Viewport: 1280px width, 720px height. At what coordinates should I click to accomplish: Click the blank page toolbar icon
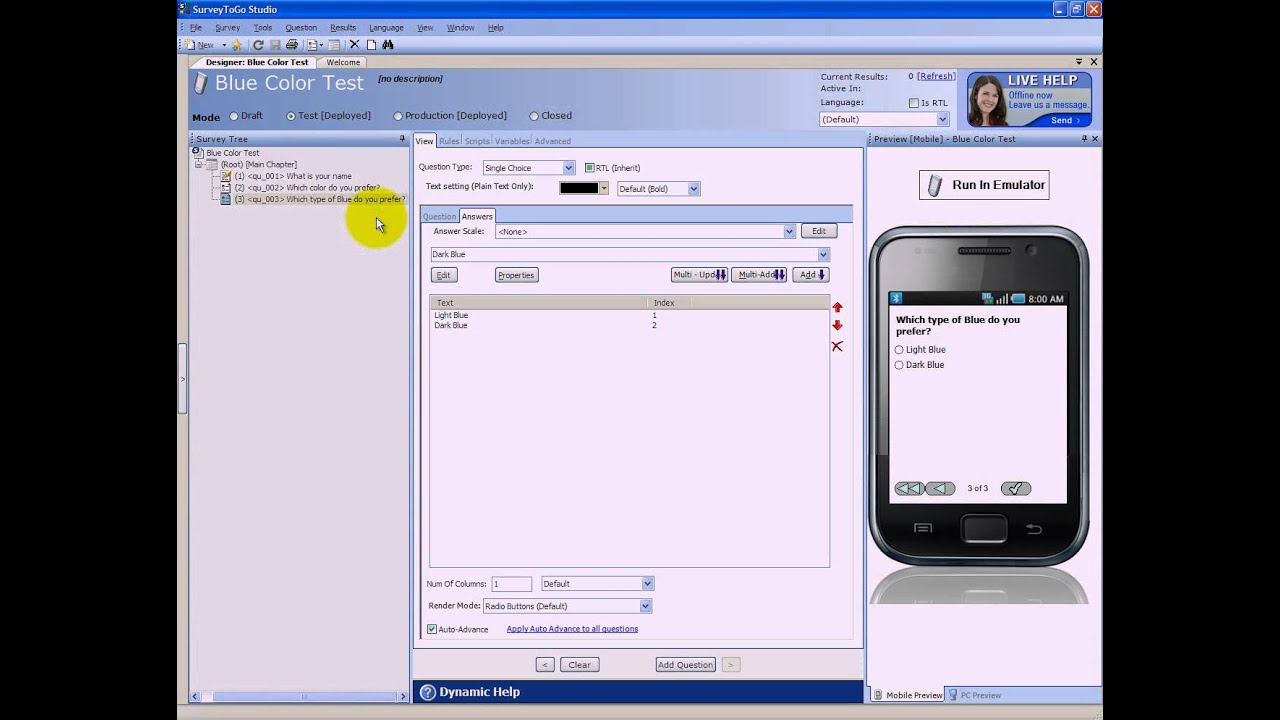click(x=371, y=45)
